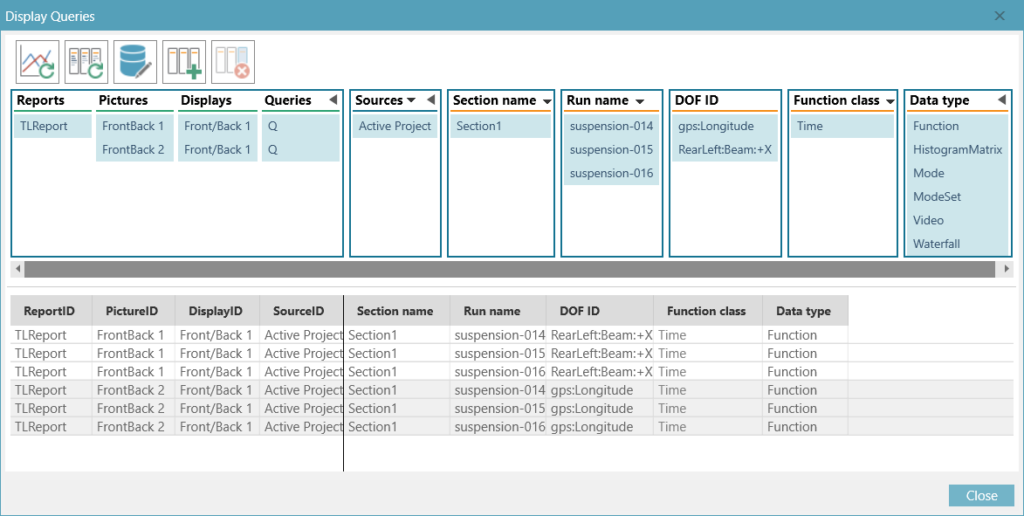
Task: Click the refresh chart display icon
Action: point(37,62)
